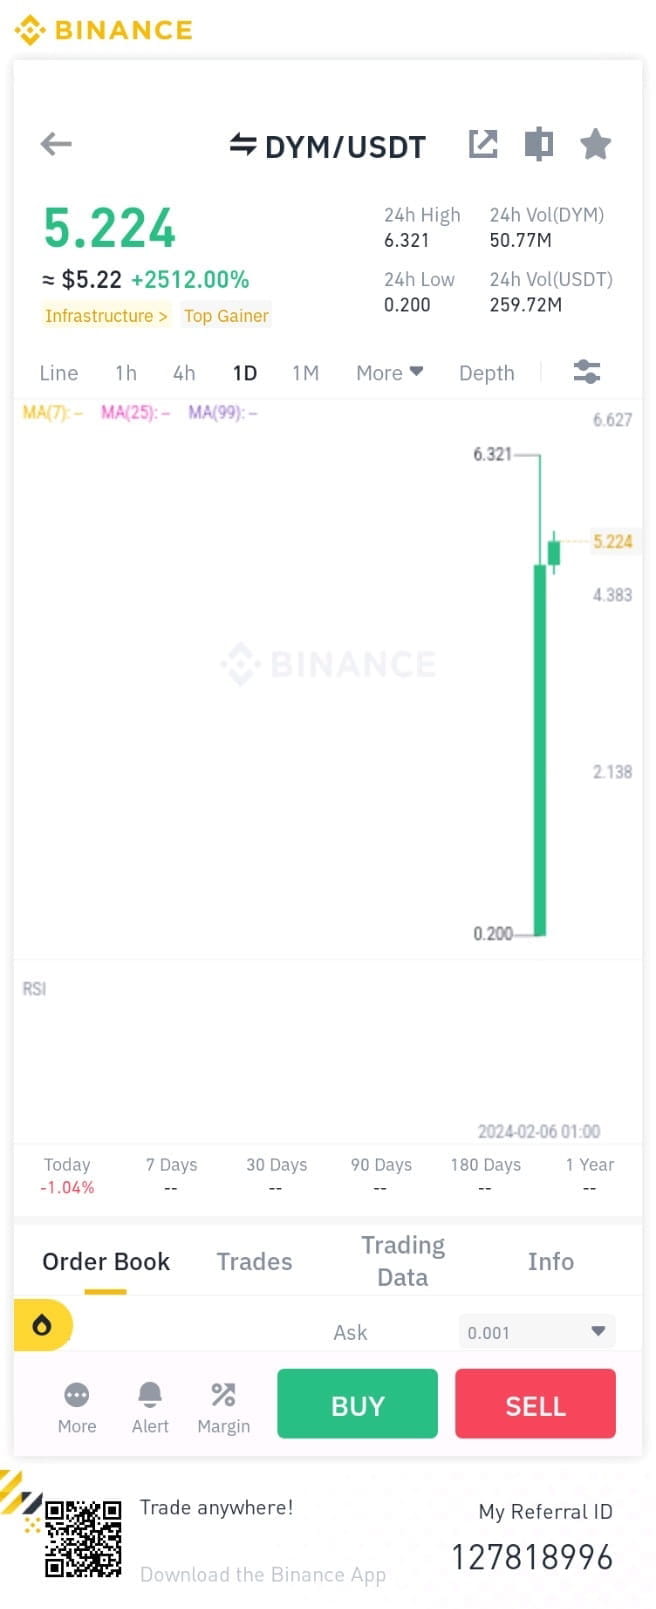The width and height of the screenshot is (656, 1609).
Task: Click the back arrow to exit pair view
Action: tap(56, 144)
